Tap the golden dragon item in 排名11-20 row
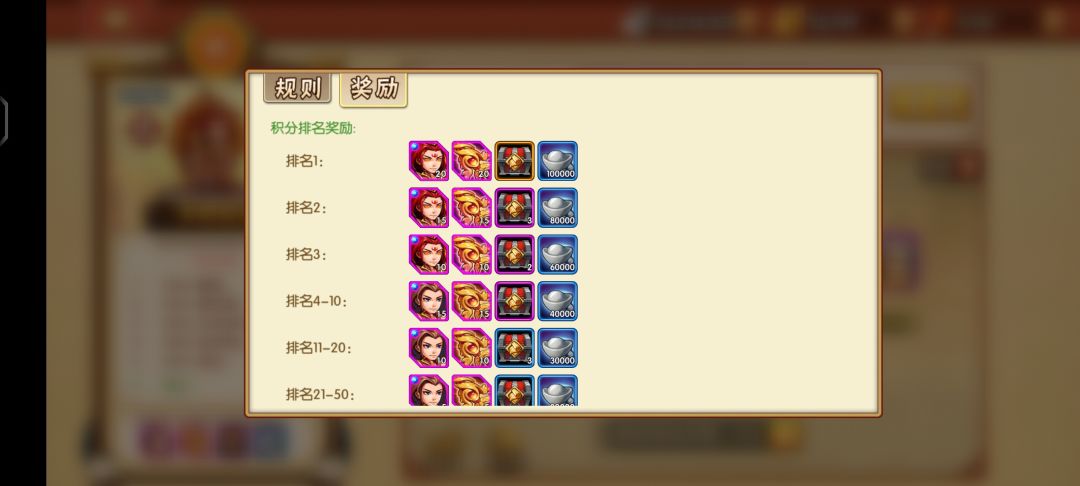Screen dimensions: 1080x486 tap(472, 348)
